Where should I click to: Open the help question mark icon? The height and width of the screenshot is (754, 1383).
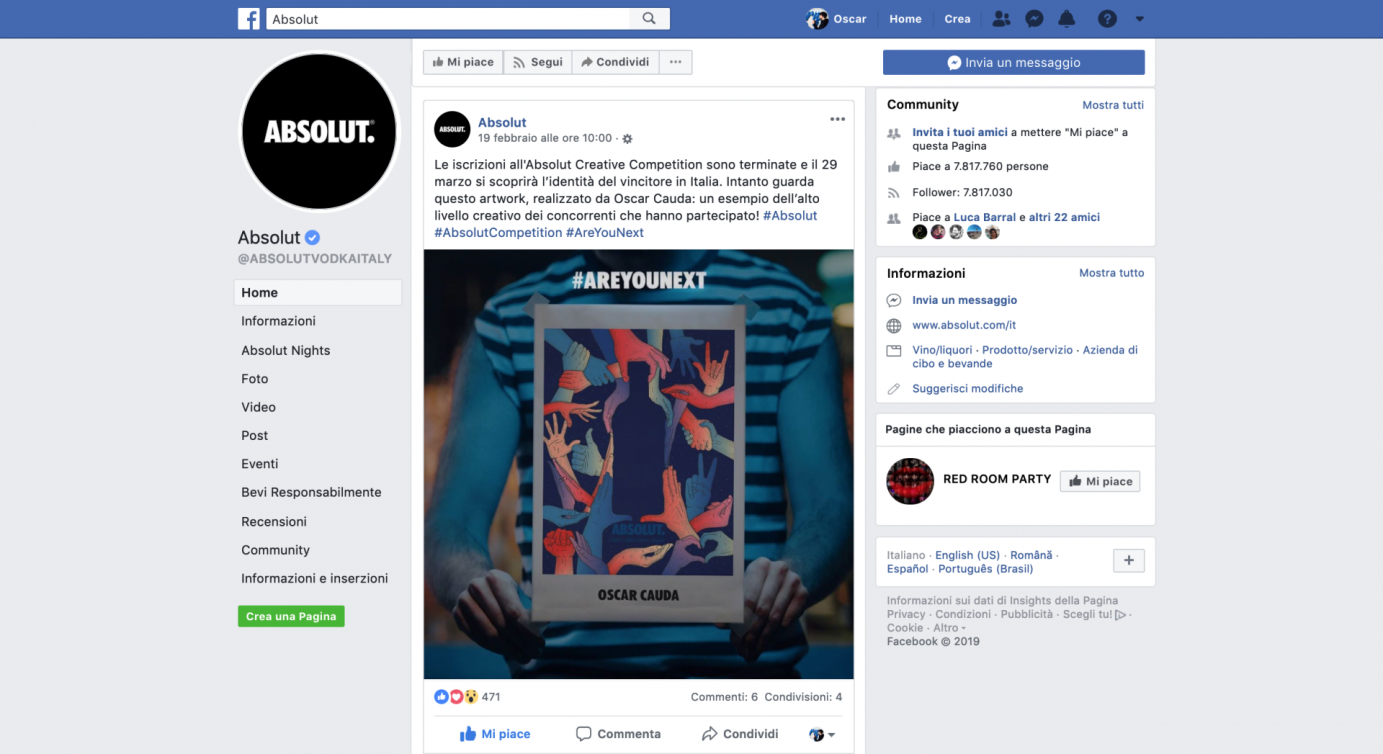[x=1107, y=19]
